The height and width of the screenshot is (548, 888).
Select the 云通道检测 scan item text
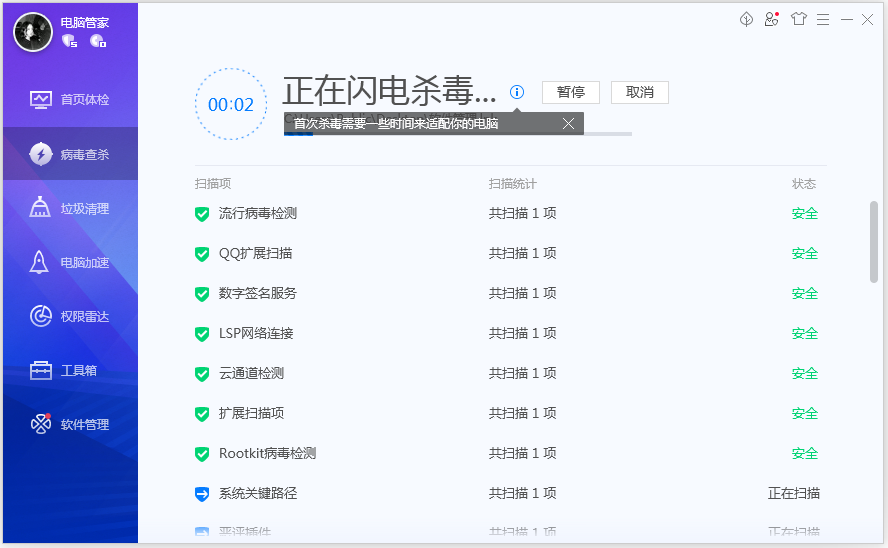click(251, 373)
